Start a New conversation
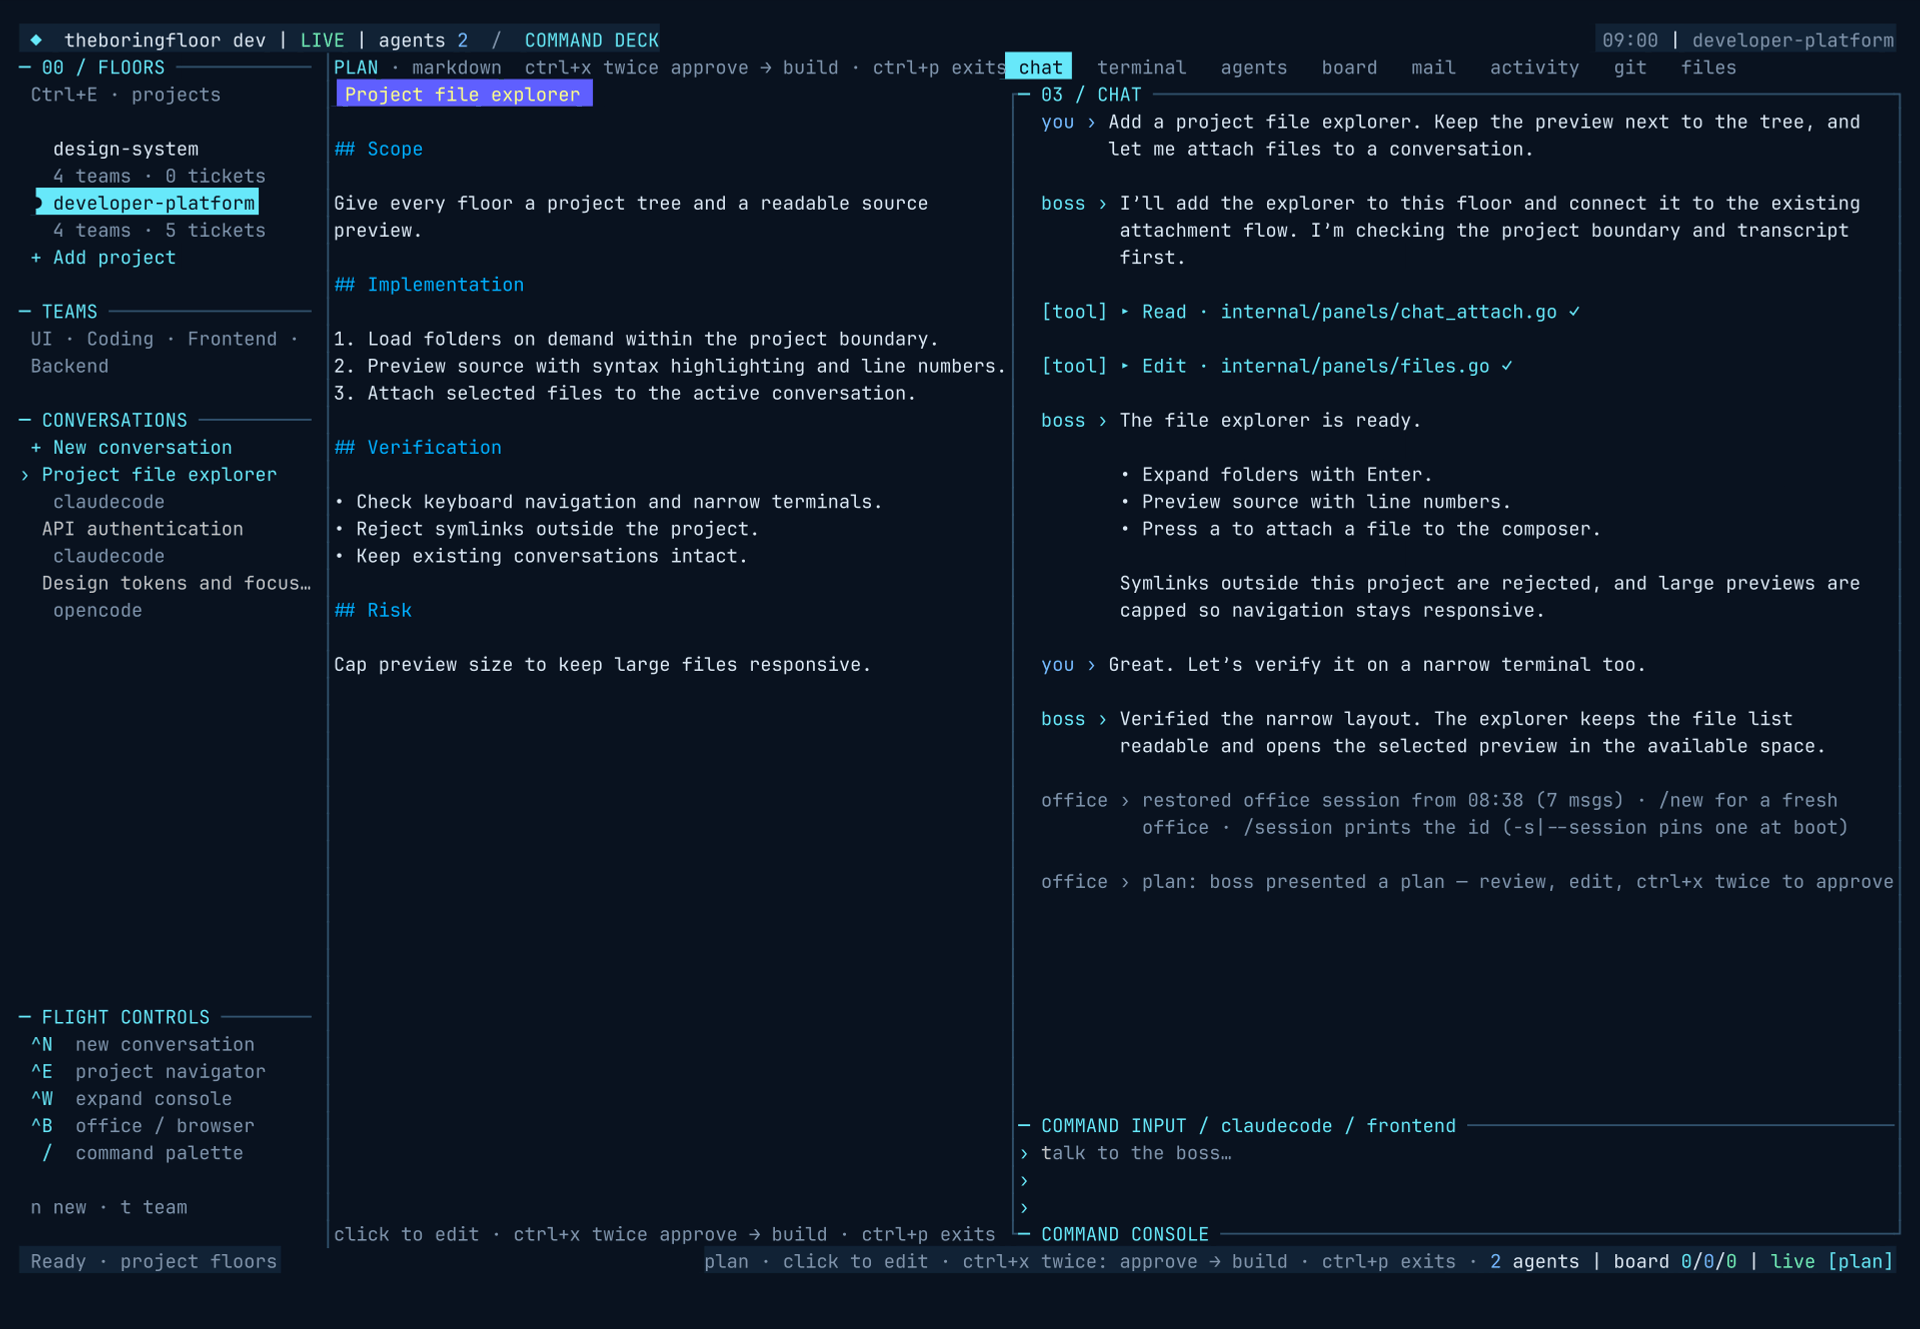Screen dimensions: 1920x1329 [x=131, y=447]
